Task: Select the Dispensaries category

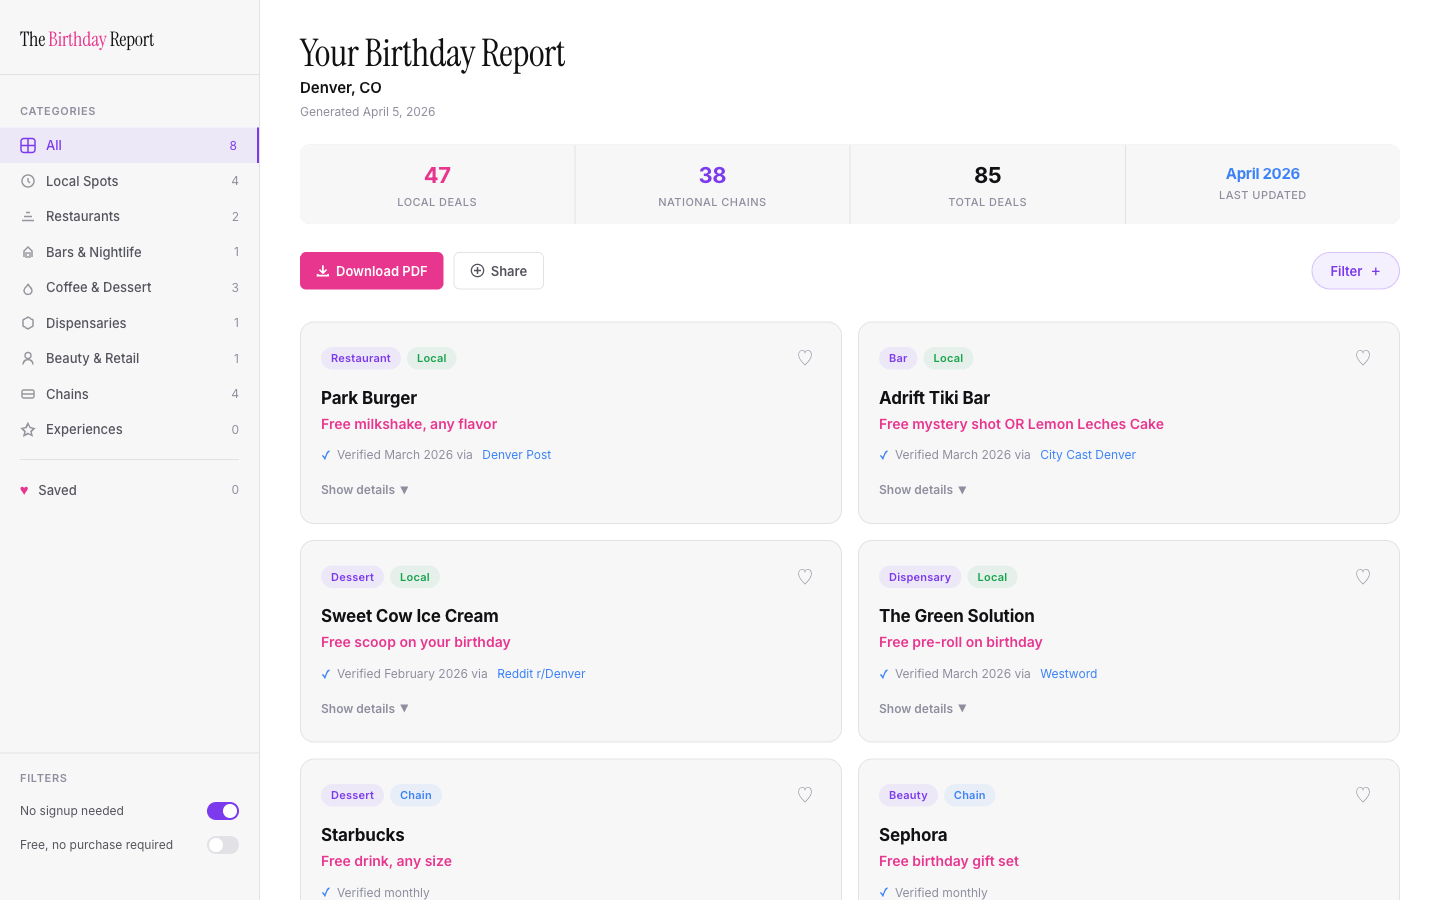Action: 129,323
